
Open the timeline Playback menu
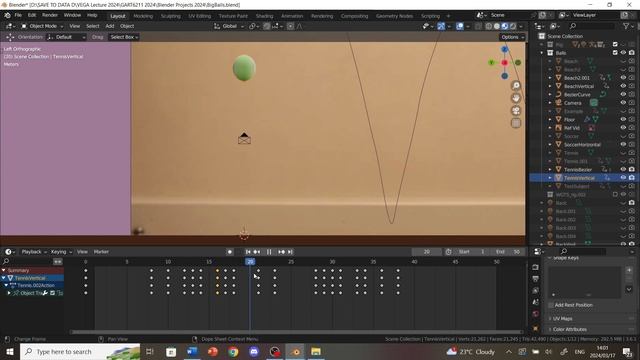pyautogui.click(x=34, y=252)
